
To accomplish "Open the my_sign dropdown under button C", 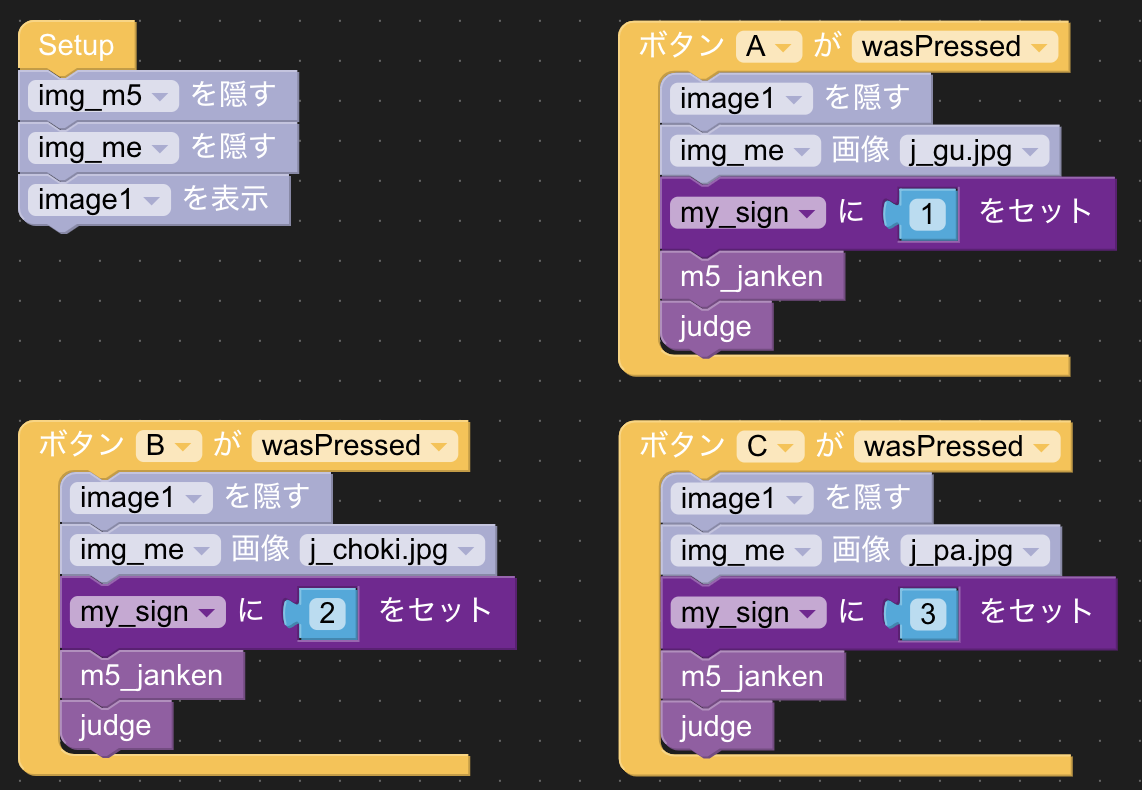I will point(748,613).
